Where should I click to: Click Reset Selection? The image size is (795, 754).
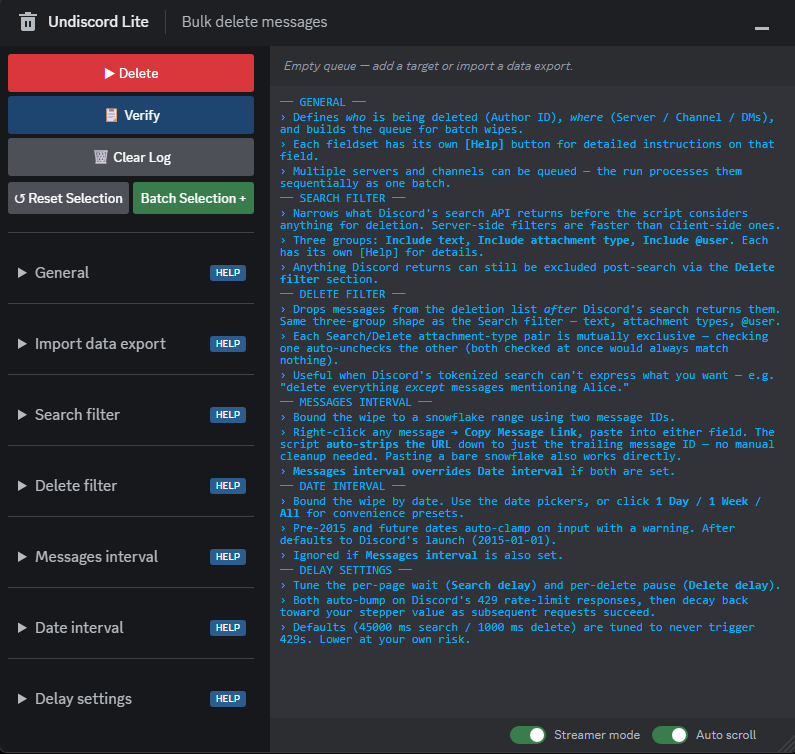coord(68,198)
